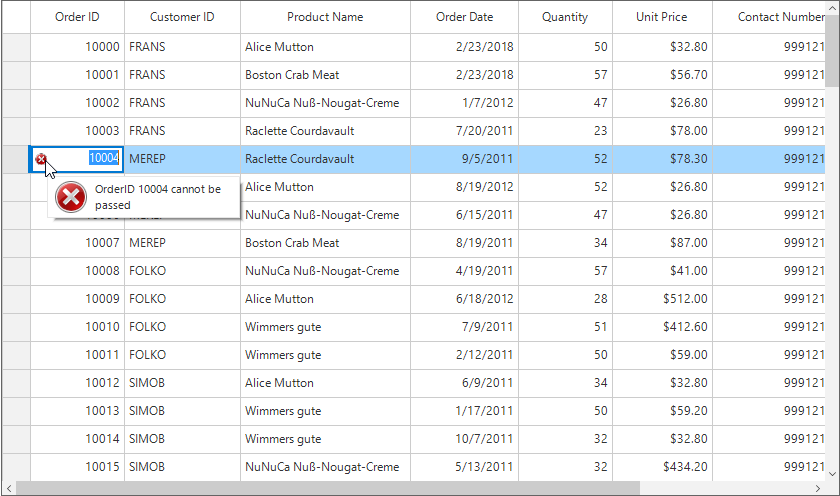Click unit price $59.20

[663, 411]
